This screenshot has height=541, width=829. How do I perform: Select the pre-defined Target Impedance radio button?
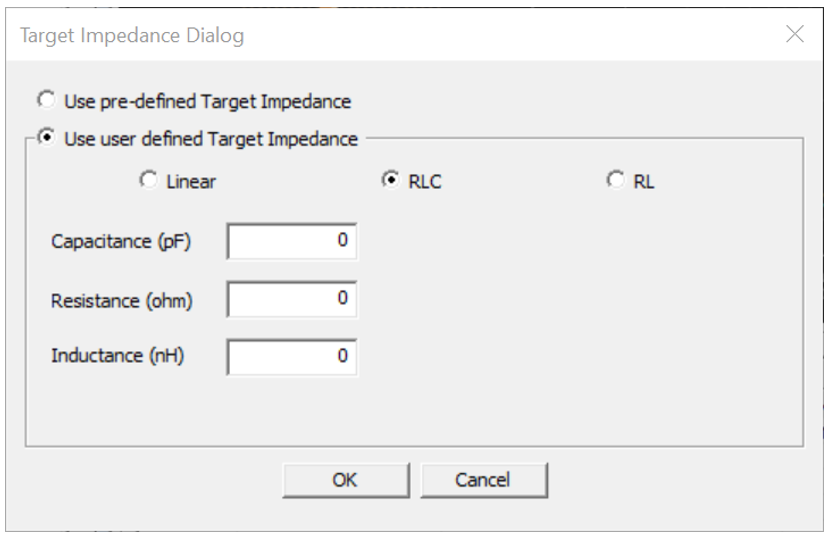point(45,101)
